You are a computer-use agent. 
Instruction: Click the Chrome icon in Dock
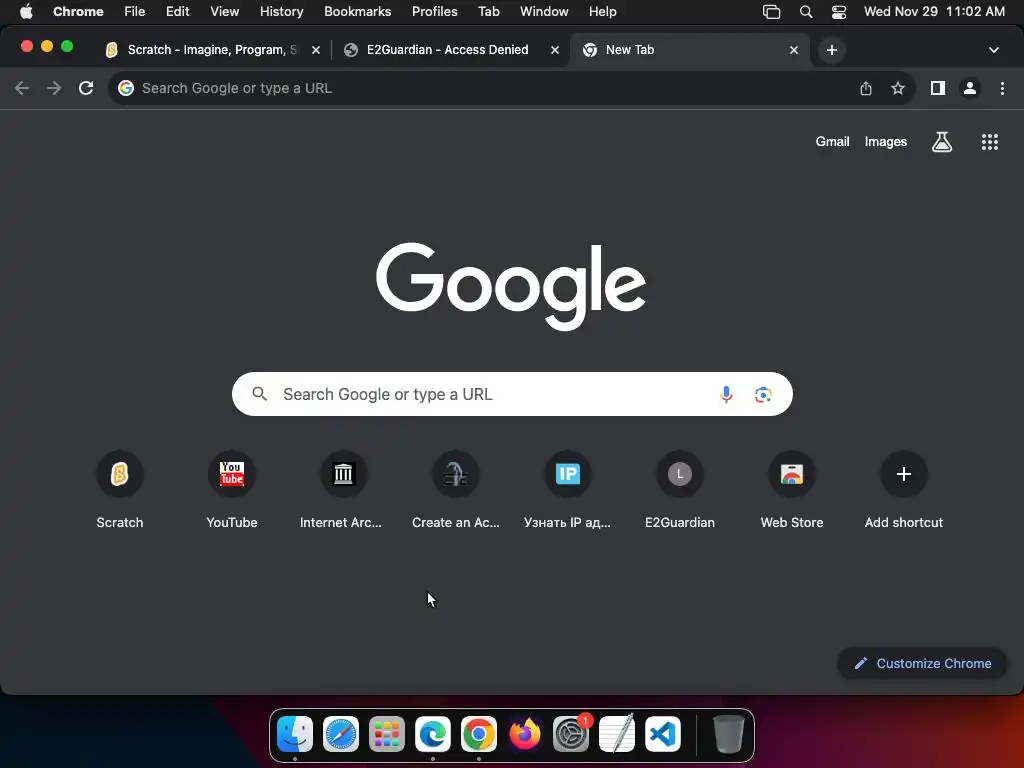coord(479,734)
